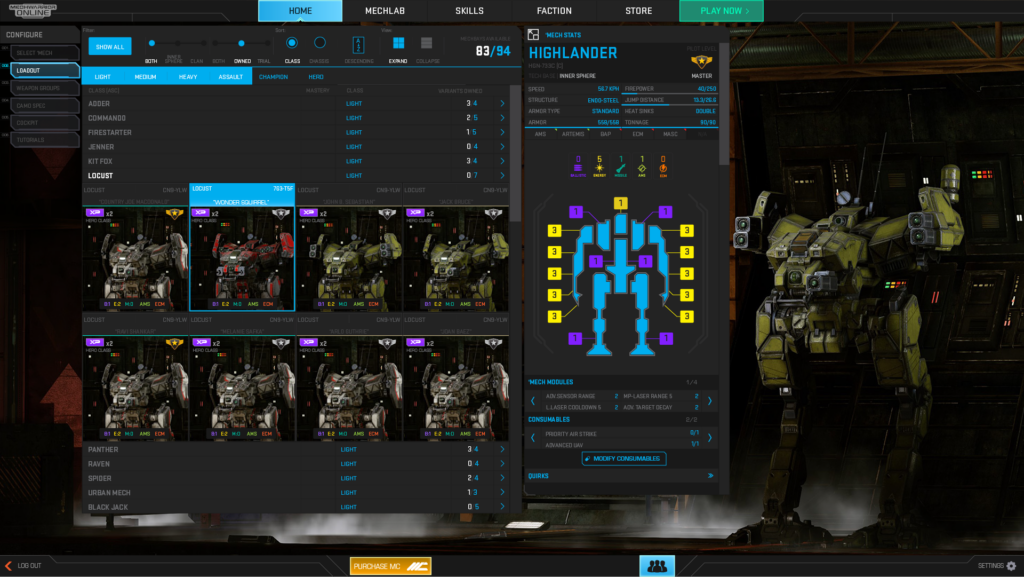The height and width of the screenshot is (577, 1024).
Task: Click the Master pilot level badge
Action: point(701,62)
